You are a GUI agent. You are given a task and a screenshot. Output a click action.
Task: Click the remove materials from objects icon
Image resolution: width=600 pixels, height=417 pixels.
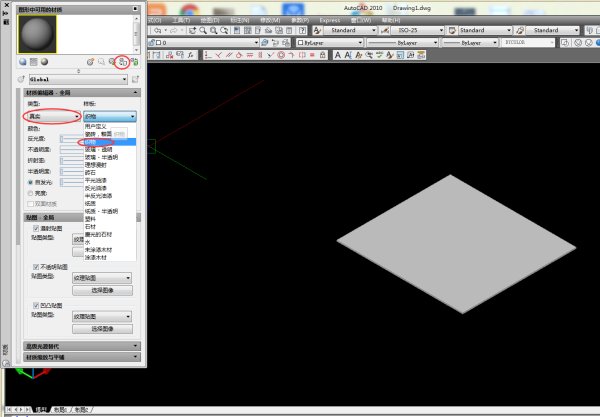(x=134, y=62)
